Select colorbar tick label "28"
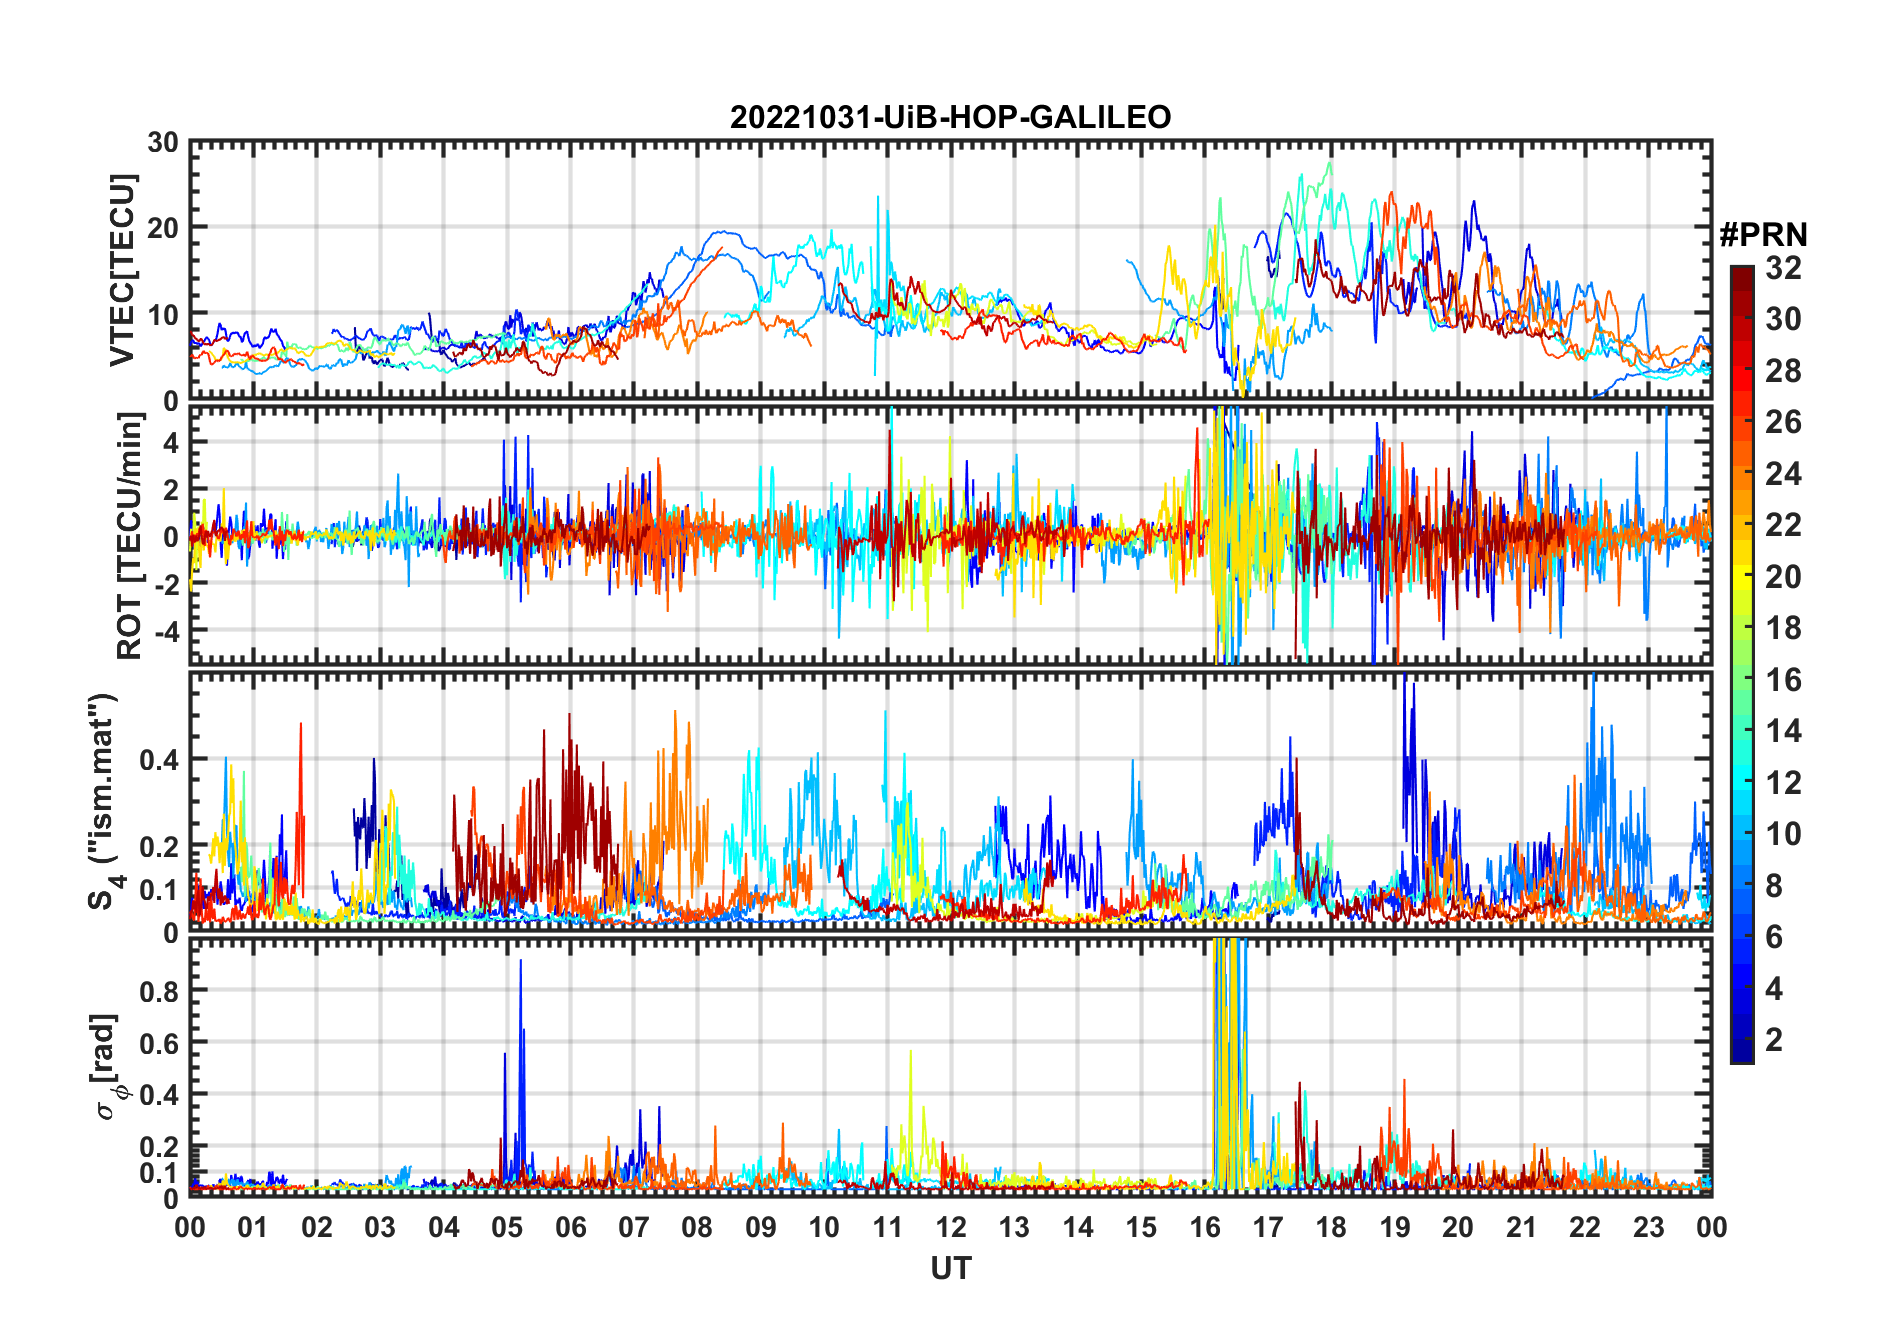 click(1783, 371)
